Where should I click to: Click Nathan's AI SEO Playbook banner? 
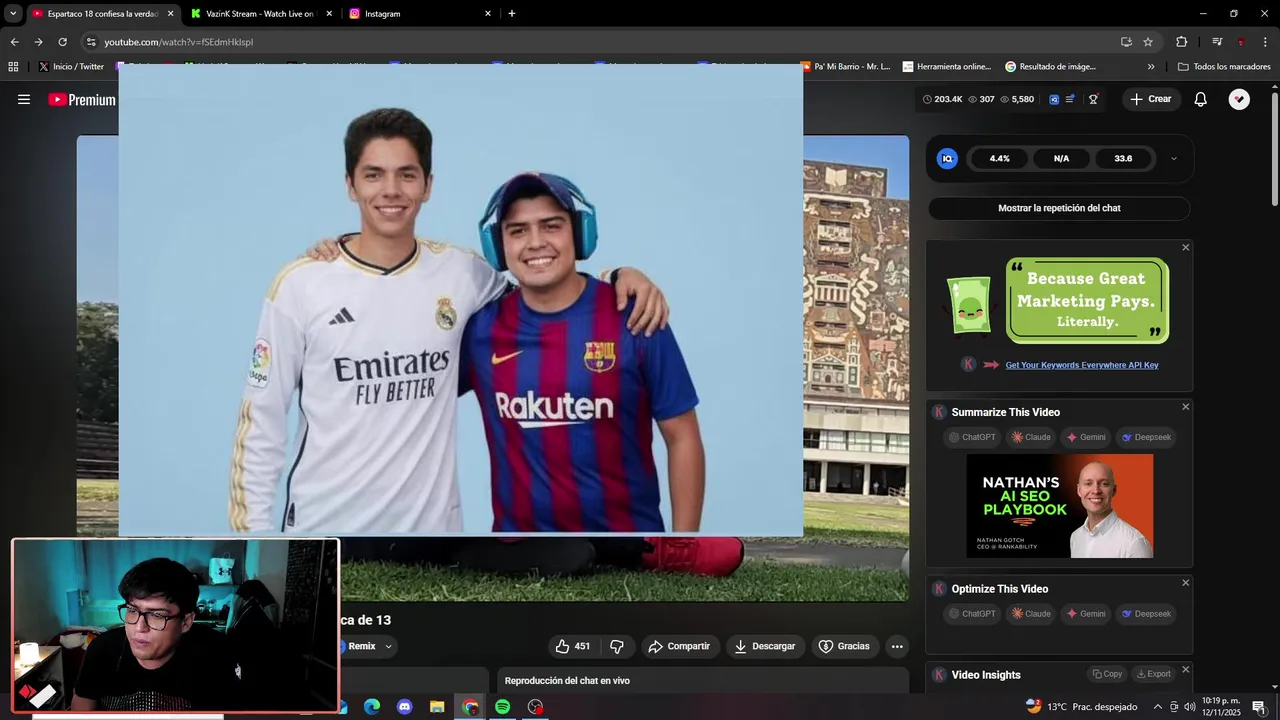pos(1059,506)
